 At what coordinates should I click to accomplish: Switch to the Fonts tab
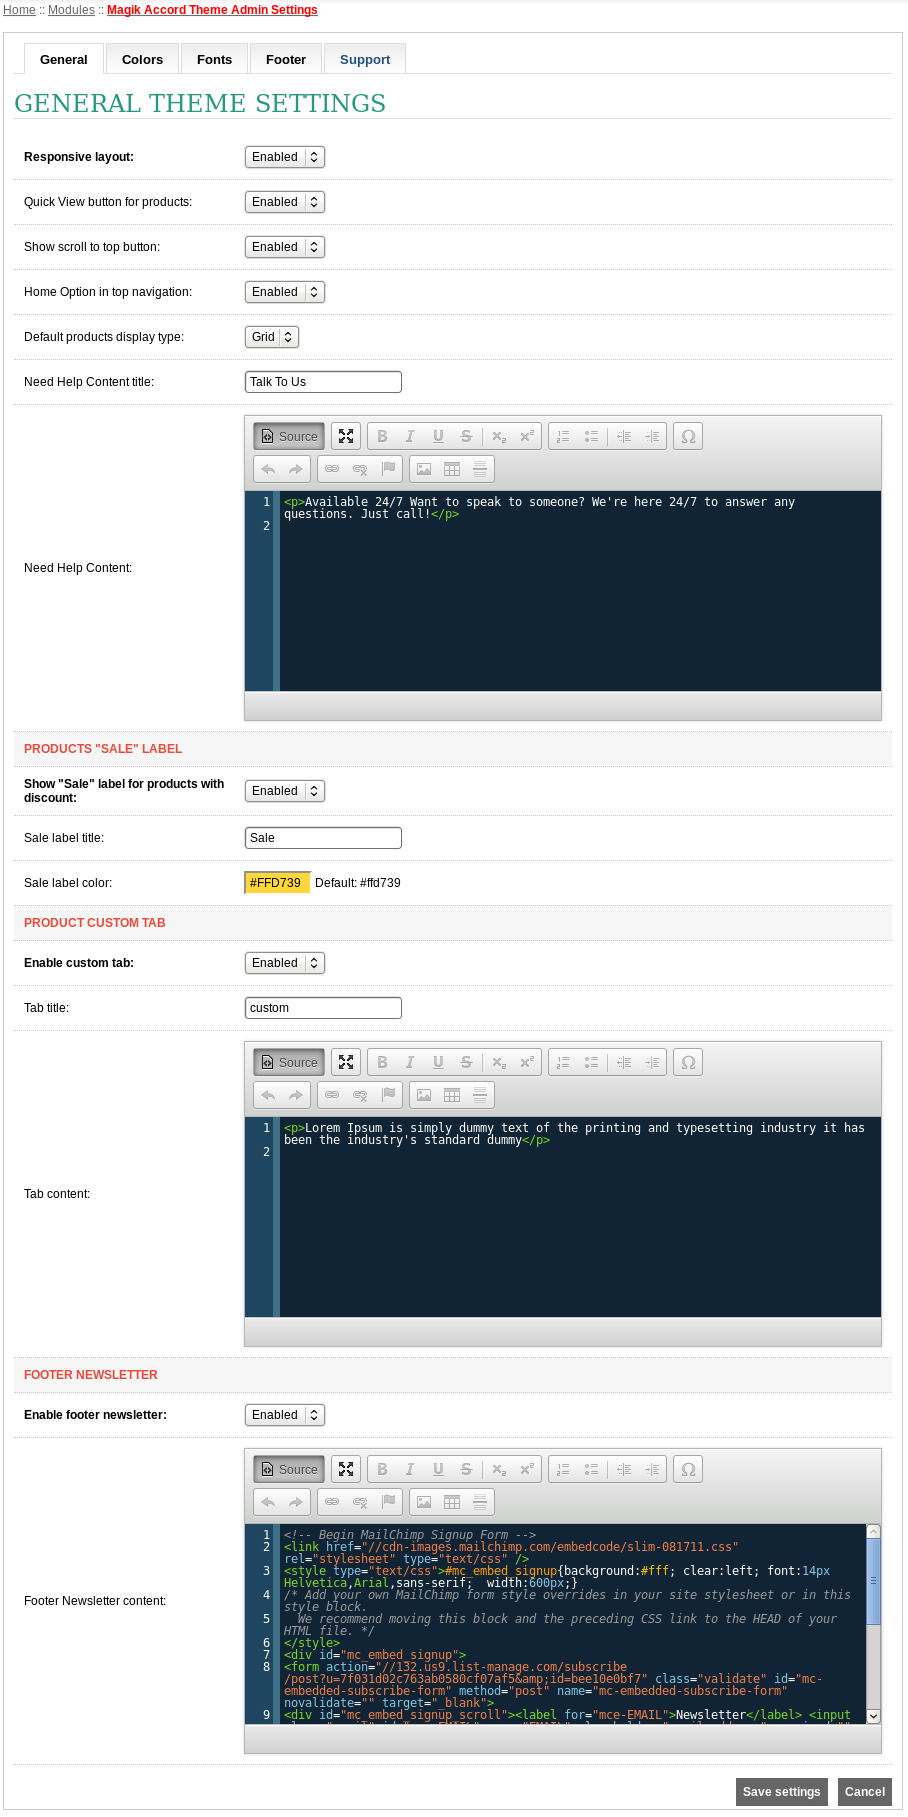click(214, 59)
